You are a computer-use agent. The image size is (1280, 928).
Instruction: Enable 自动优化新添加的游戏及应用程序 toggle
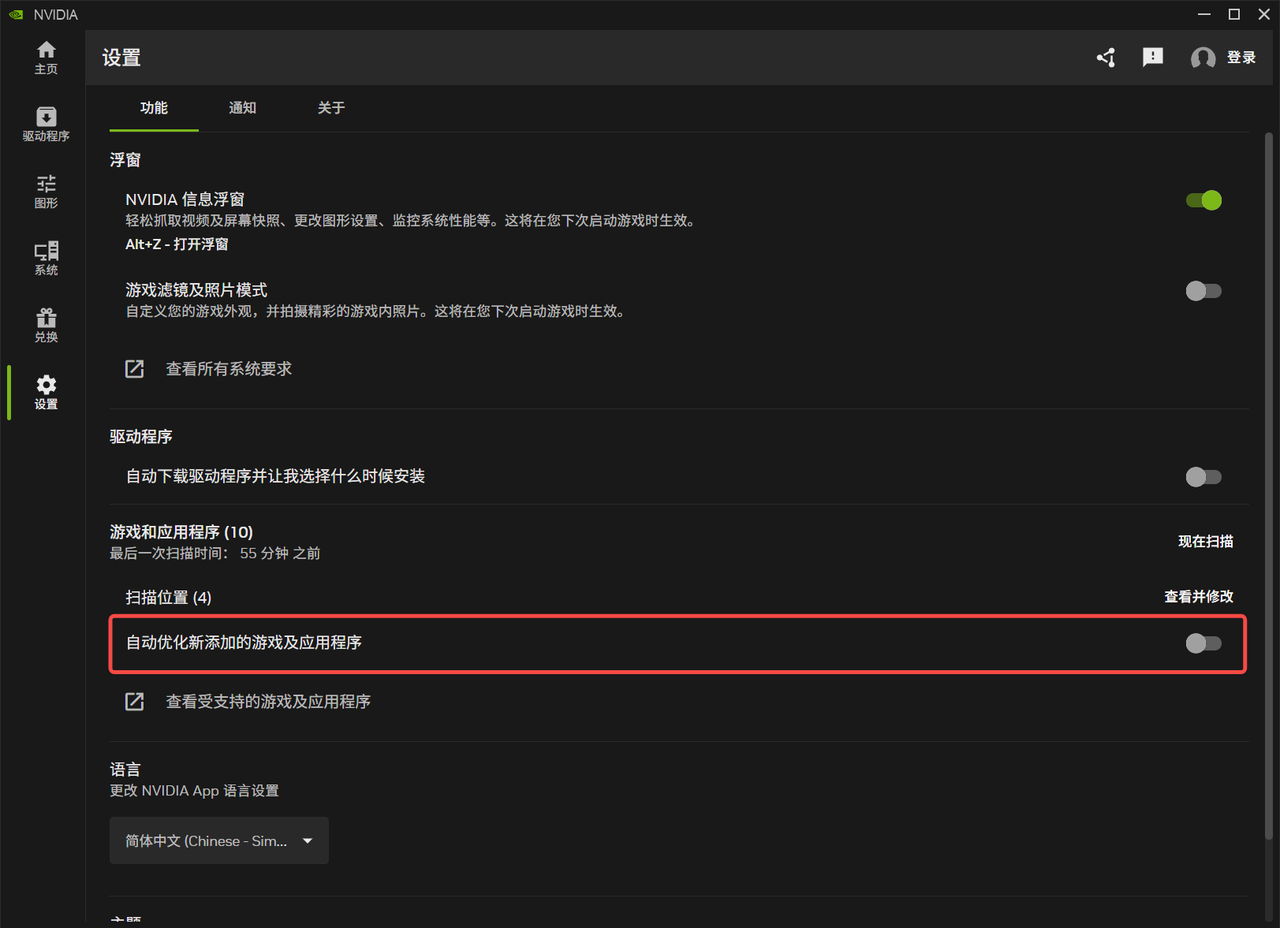[x=1203, y=643]
